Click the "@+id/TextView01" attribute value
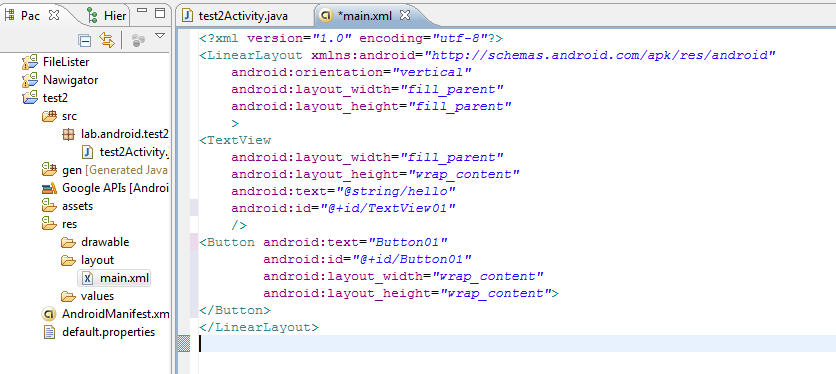Viewport: 836px width, 374px height. pos(388,208)
